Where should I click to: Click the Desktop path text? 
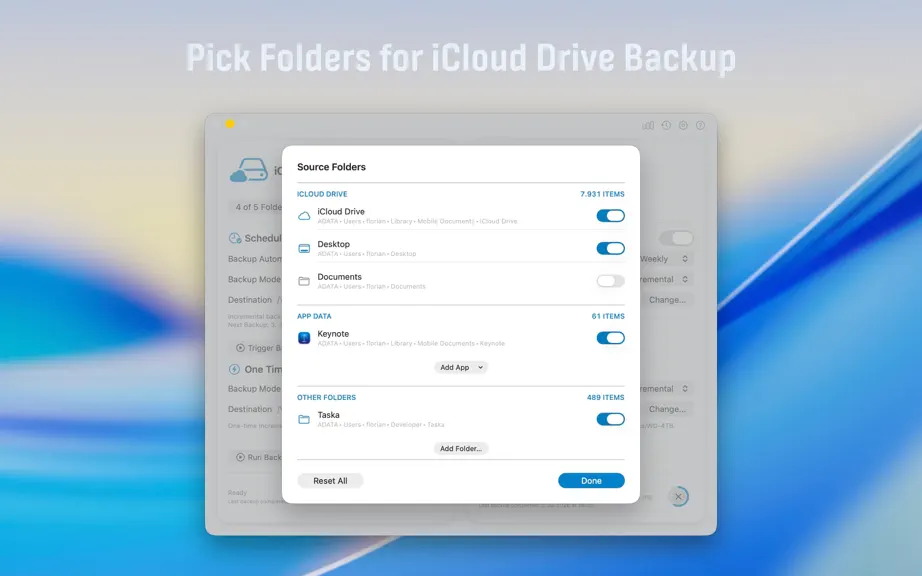(x=367, y=254)
